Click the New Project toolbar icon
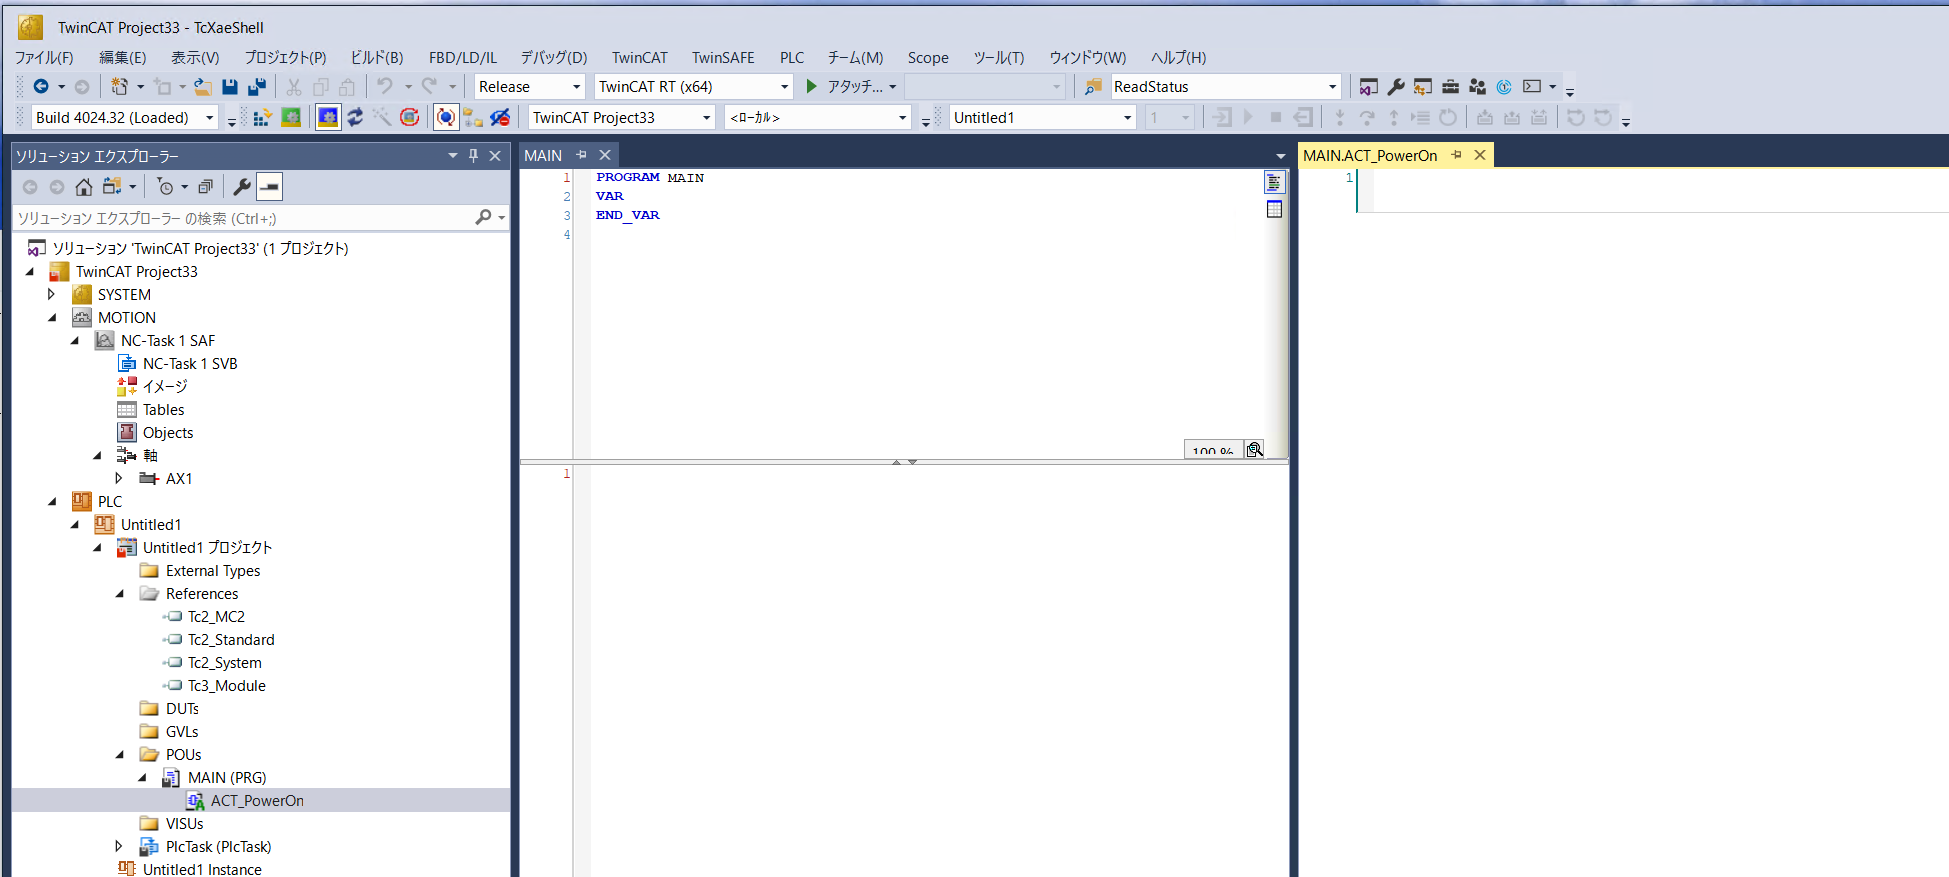The width and height of the screenshot is (1949, 877). pos(120,87)
